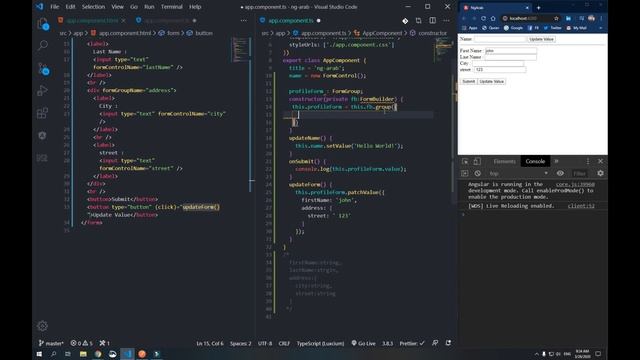Switch to the Console tab in DevTools

[535, 162]
